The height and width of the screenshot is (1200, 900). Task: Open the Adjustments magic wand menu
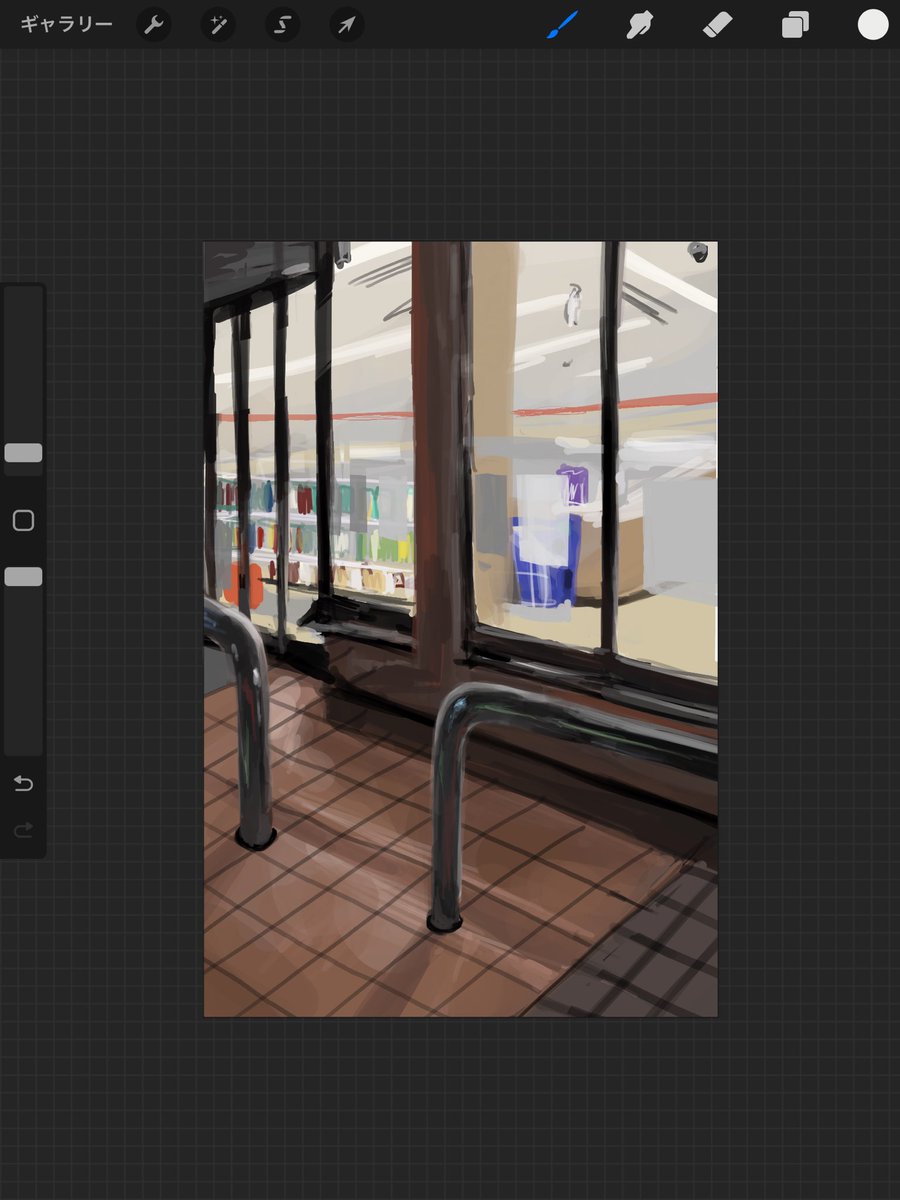[218, 25]
